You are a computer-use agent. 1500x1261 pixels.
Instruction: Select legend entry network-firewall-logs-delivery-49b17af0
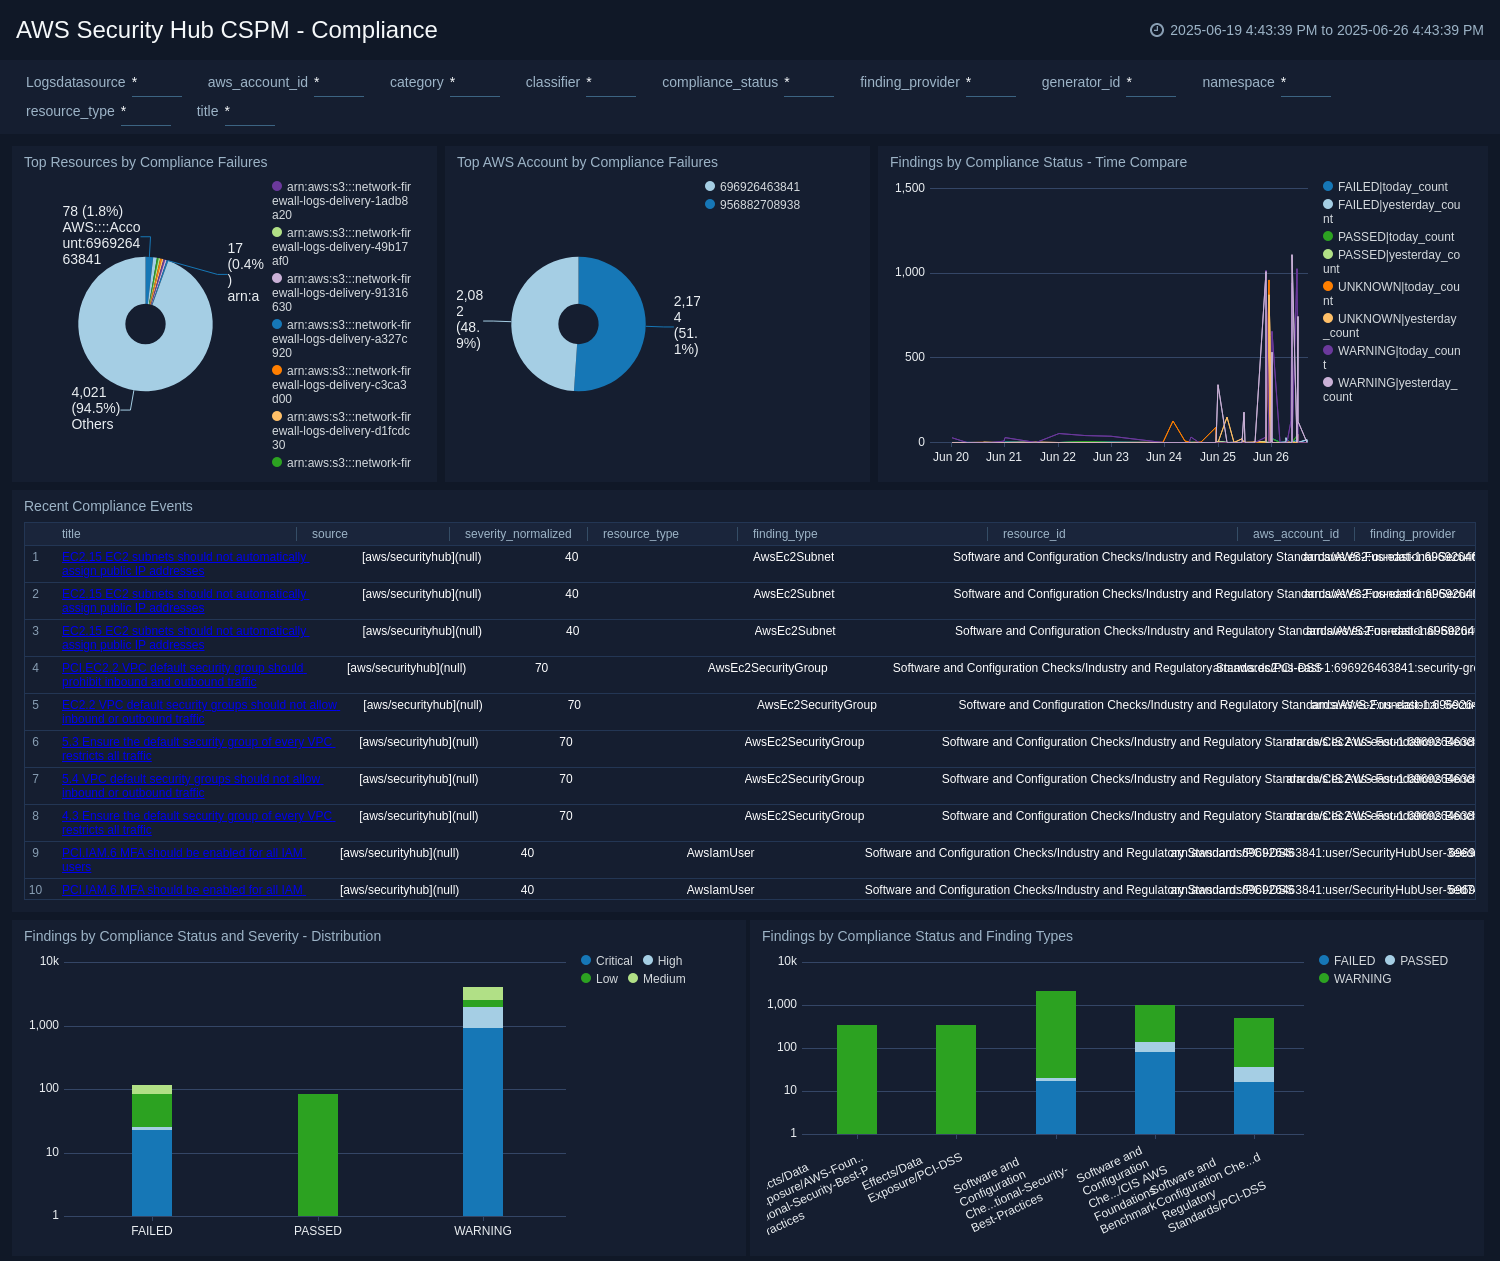[x=342, y=247]
